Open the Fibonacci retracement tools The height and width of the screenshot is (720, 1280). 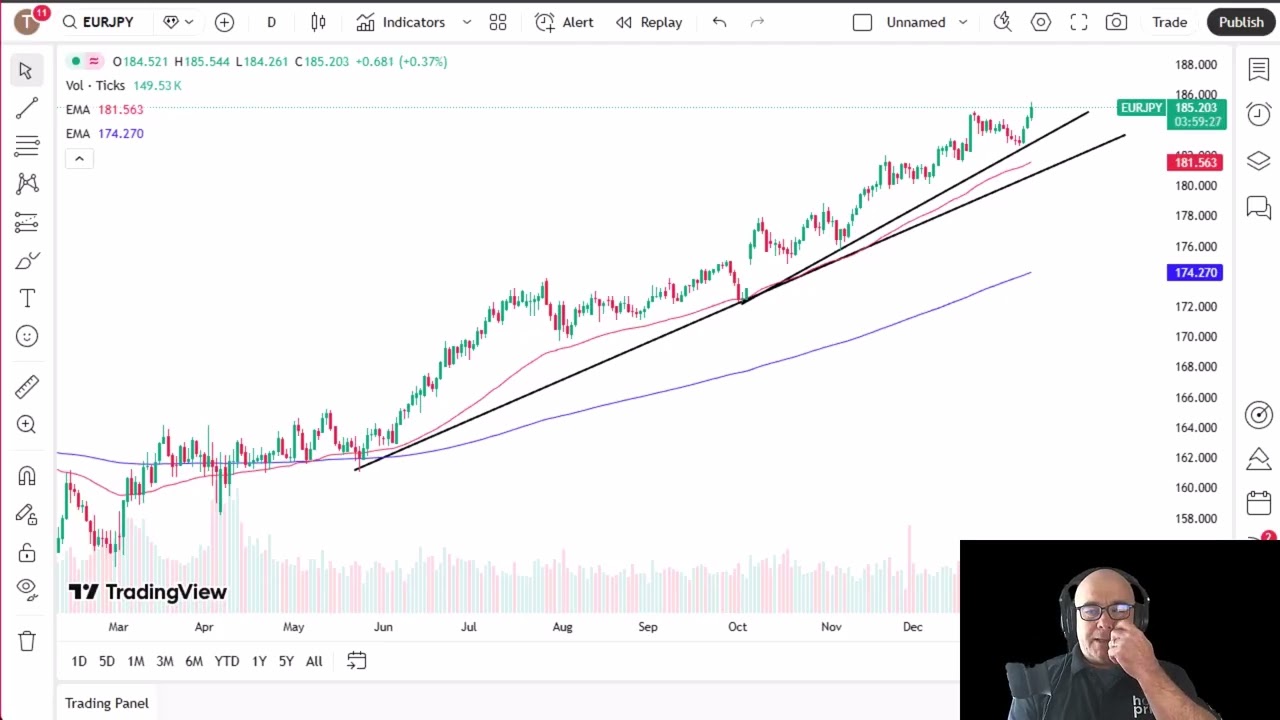[27, 146]
